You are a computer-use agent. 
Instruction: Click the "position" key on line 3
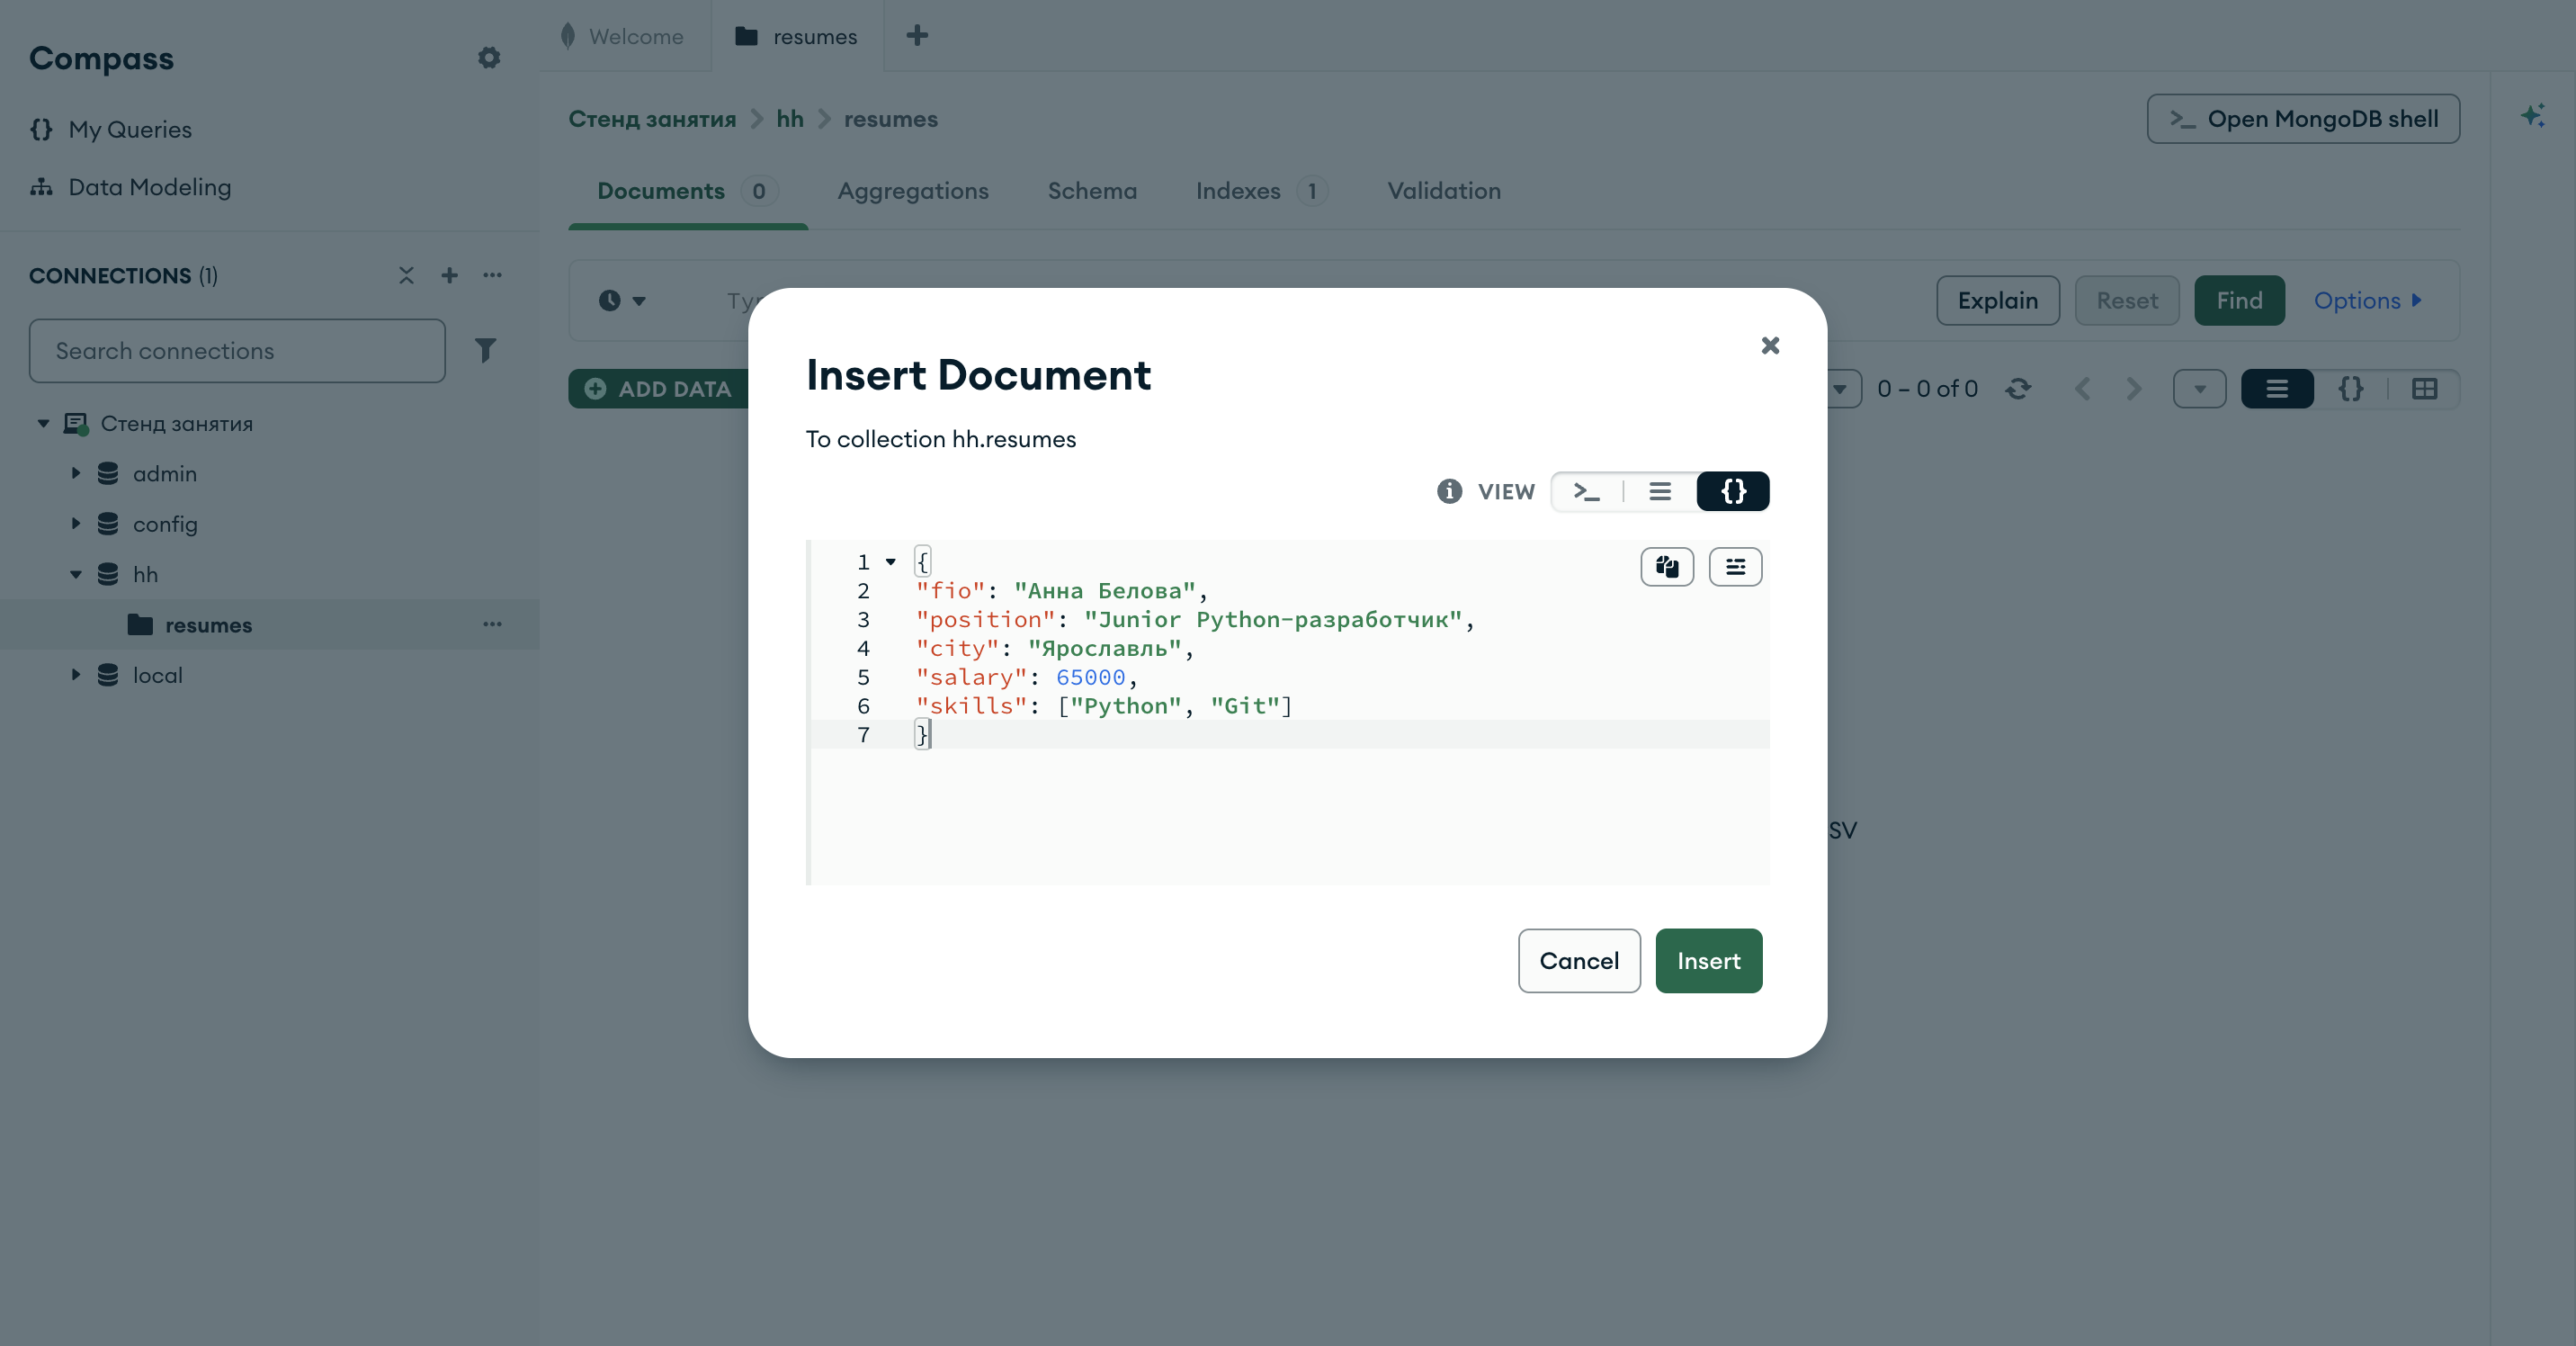click(x=985, y=620)
